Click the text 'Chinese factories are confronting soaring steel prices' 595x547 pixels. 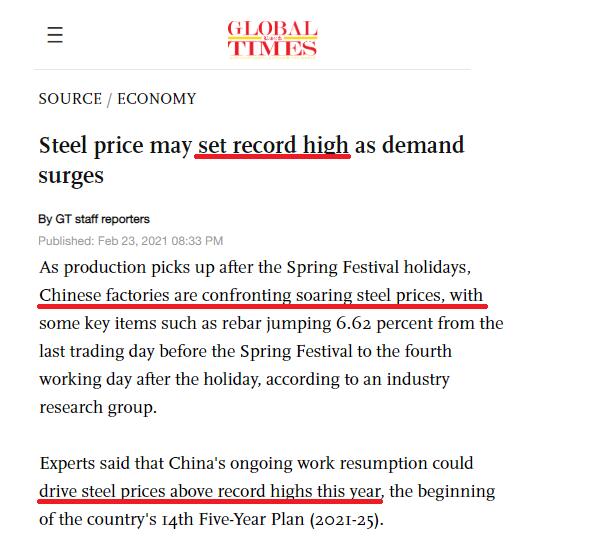click(x=240, y=295)
